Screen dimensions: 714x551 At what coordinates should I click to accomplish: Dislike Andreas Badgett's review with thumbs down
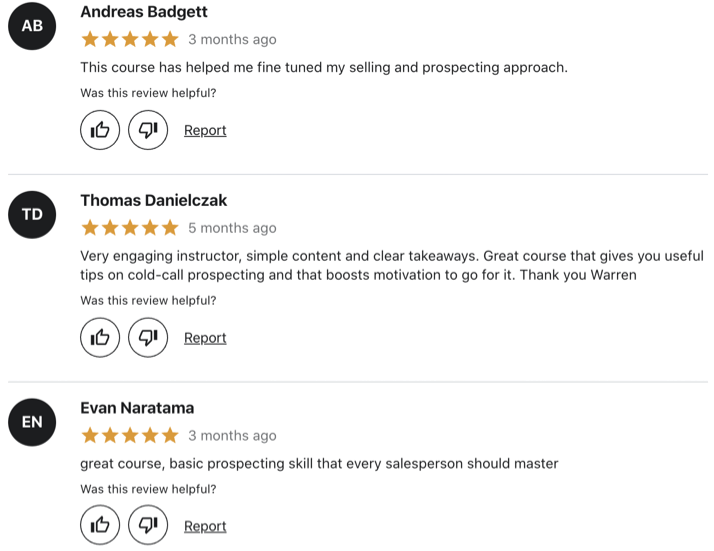[x=148, y=130]
